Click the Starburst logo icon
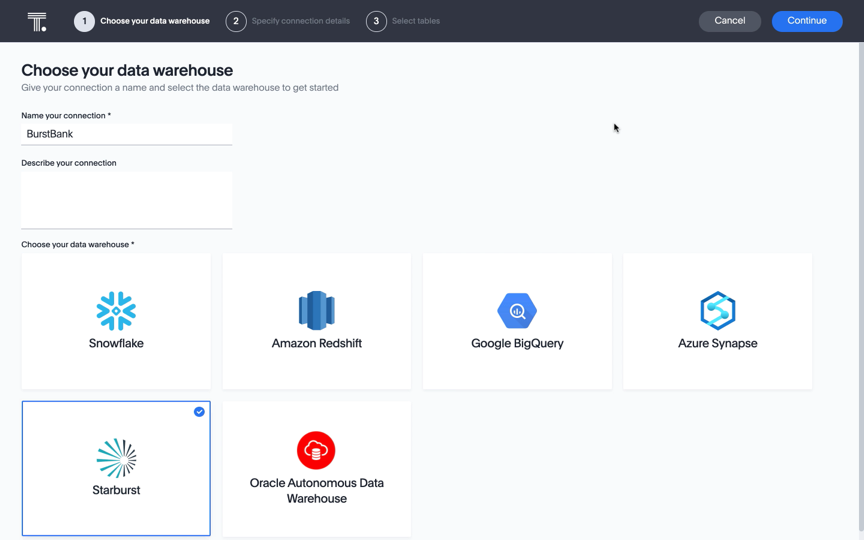Viewport: 864px width, 540px height. 116,458
